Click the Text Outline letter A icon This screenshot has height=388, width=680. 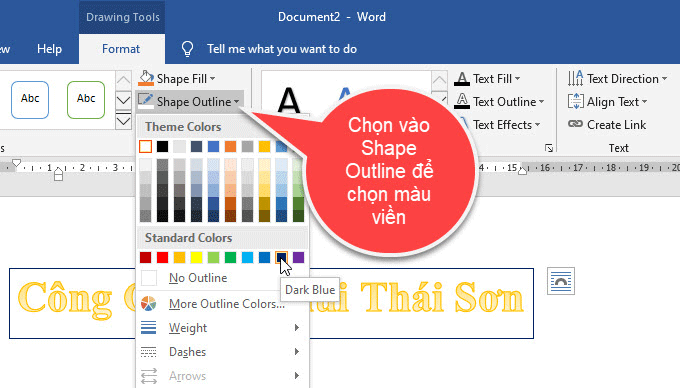(462, 101)
